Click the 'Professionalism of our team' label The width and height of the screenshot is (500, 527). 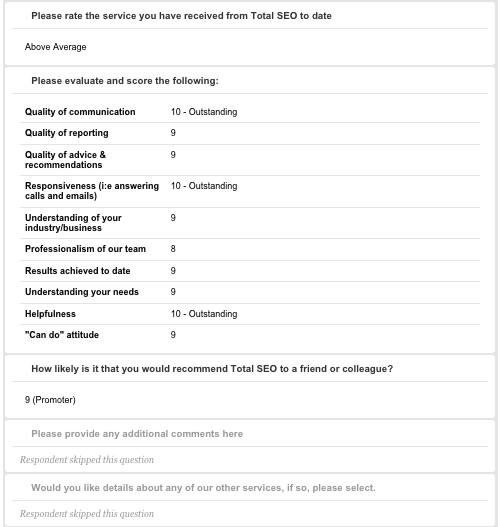pyautogui.click(x=85, y=249)
